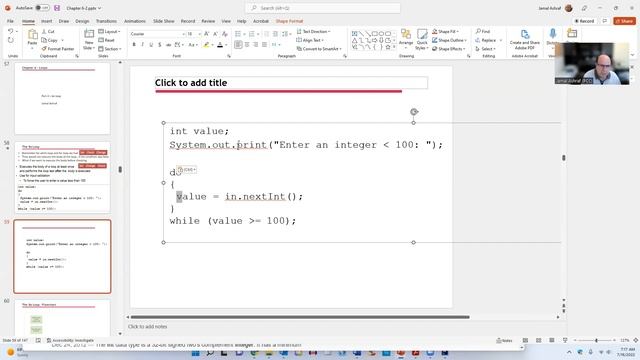Open the font size dropdown
The height and width of the screenshot is (360, 640).
[200, 34]
